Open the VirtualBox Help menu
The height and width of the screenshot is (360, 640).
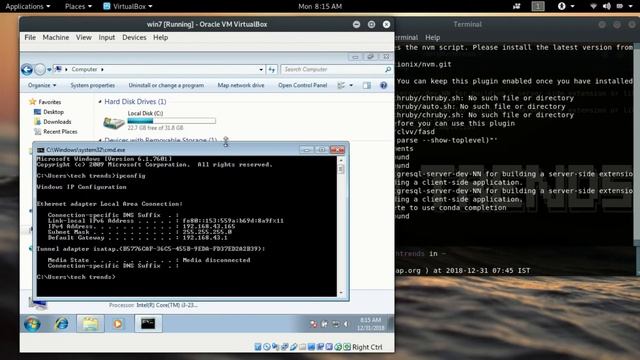coord(160,38)
